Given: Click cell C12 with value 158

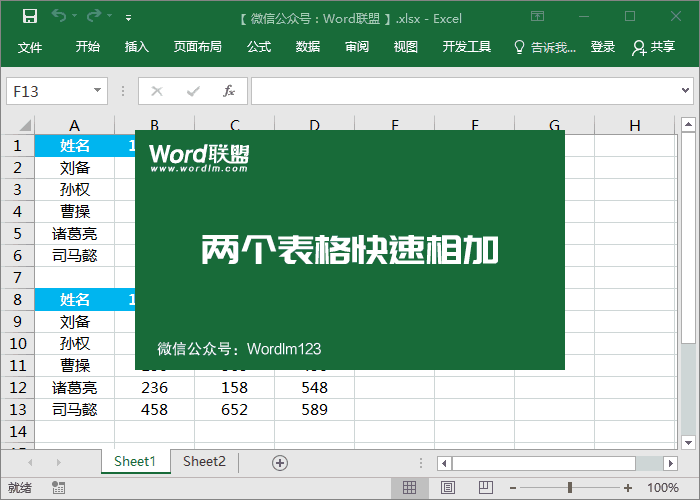Looking at the screenshot, I should click(x=234, y=388).
